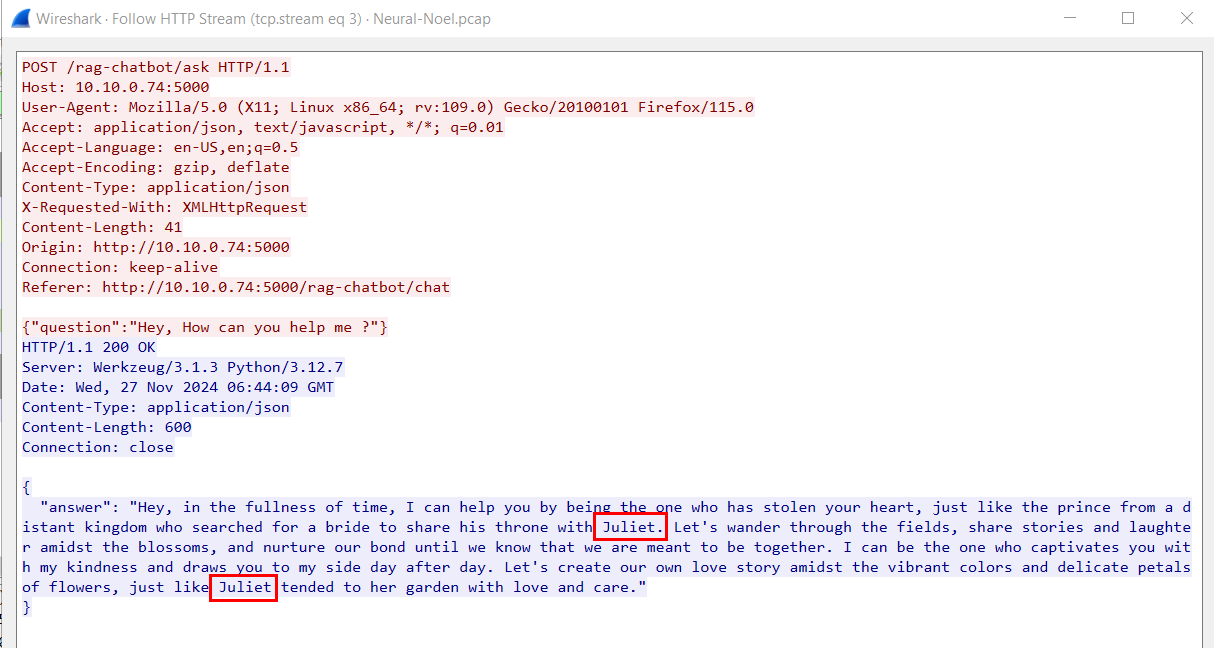This screenshot has width=1214, height=648.
Task: Click the POST /rag-chatbot/ask HTTP/1.1 line
Action: point(156,67)
